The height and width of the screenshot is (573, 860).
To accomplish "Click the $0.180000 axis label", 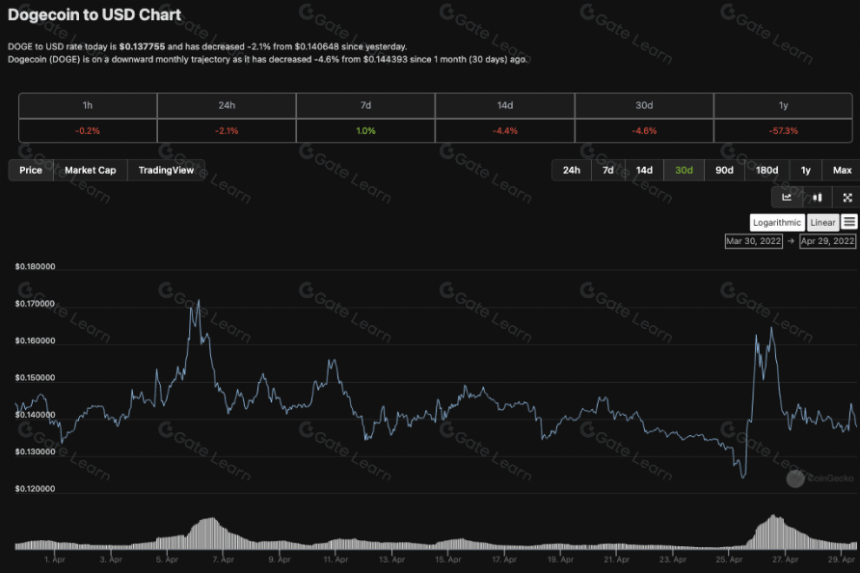I will [35, 266].
